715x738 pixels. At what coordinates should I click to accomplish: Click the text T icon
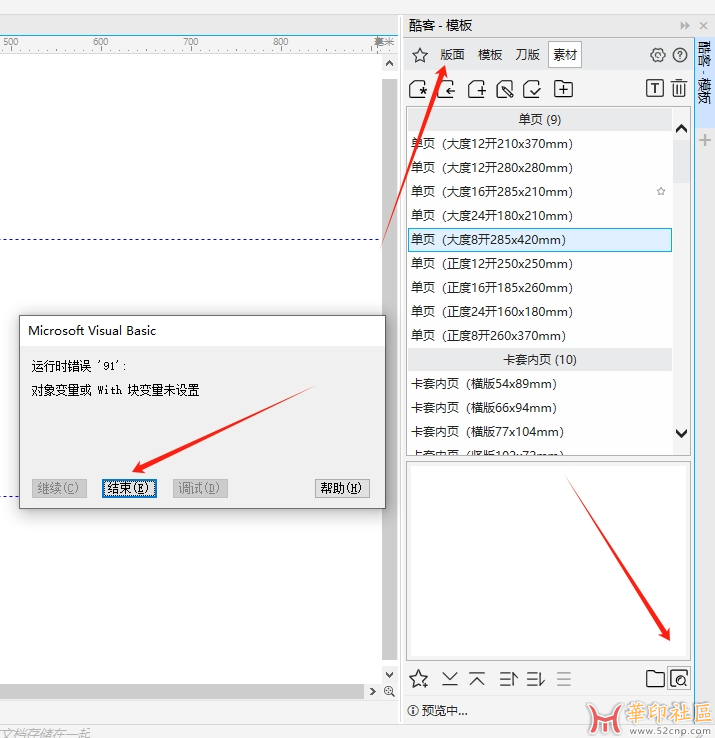(x=654, y=88)
